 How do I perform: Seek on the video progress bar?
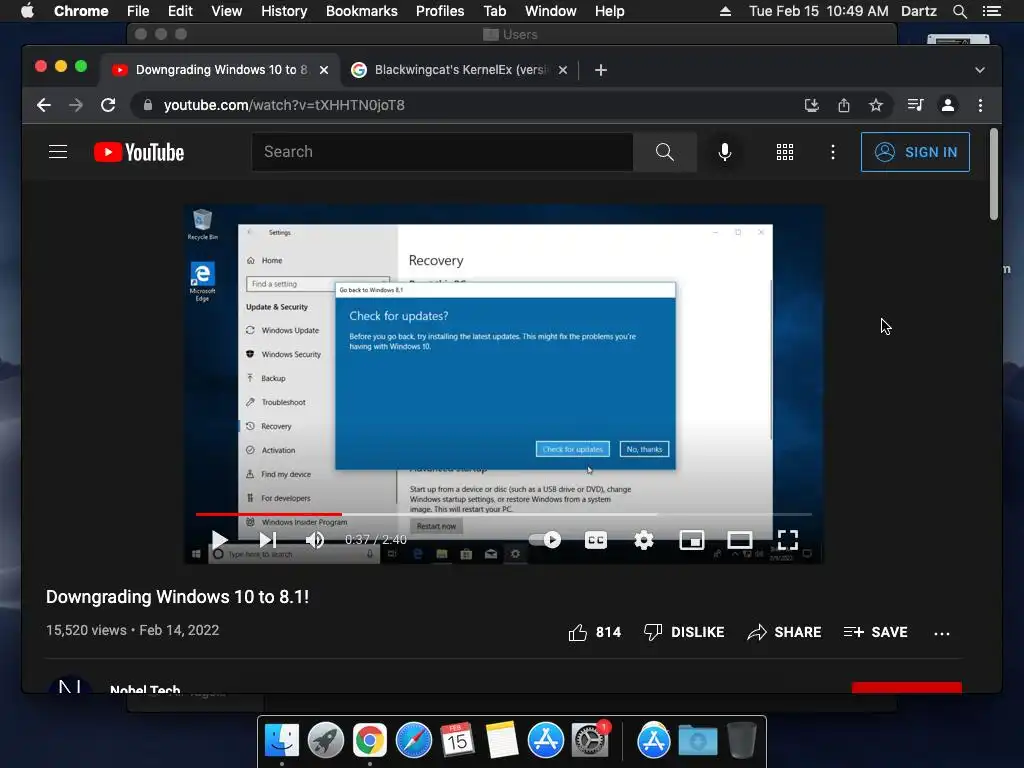coord(504,515)
